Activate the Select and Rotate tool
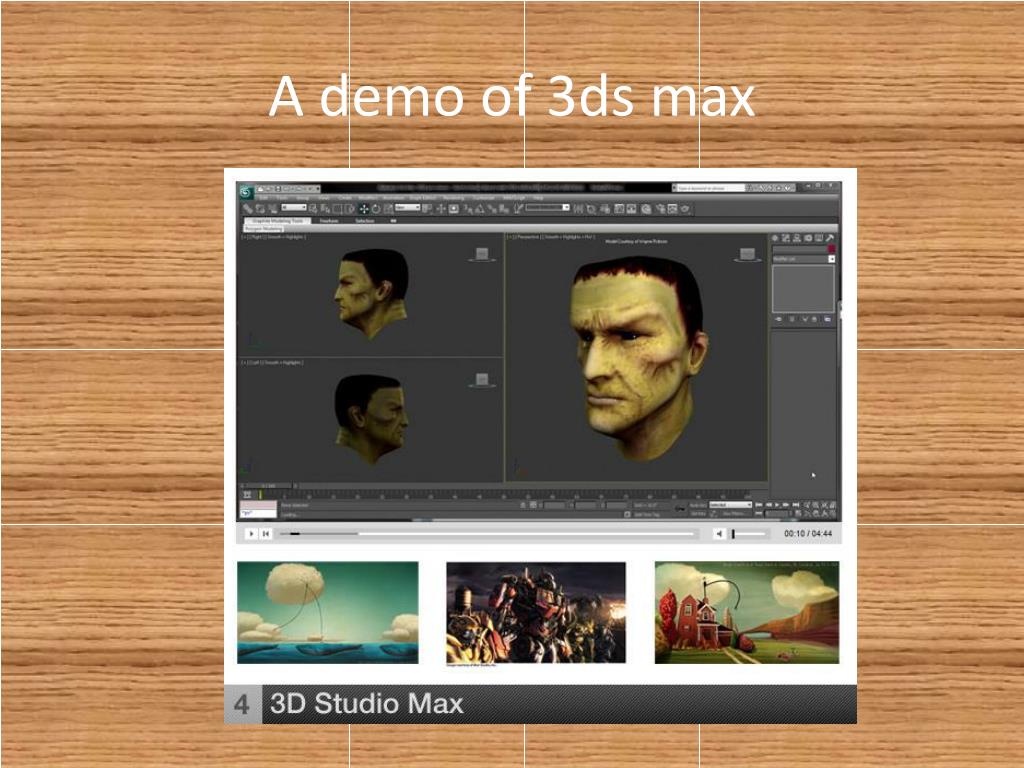 376,209
